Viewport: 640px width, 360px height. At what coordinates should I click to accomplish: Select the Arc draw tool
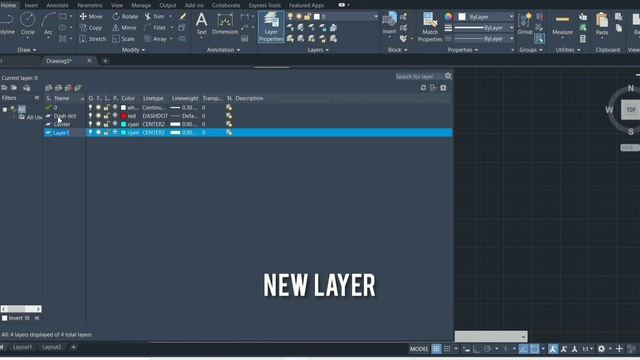tap(48, 23)
